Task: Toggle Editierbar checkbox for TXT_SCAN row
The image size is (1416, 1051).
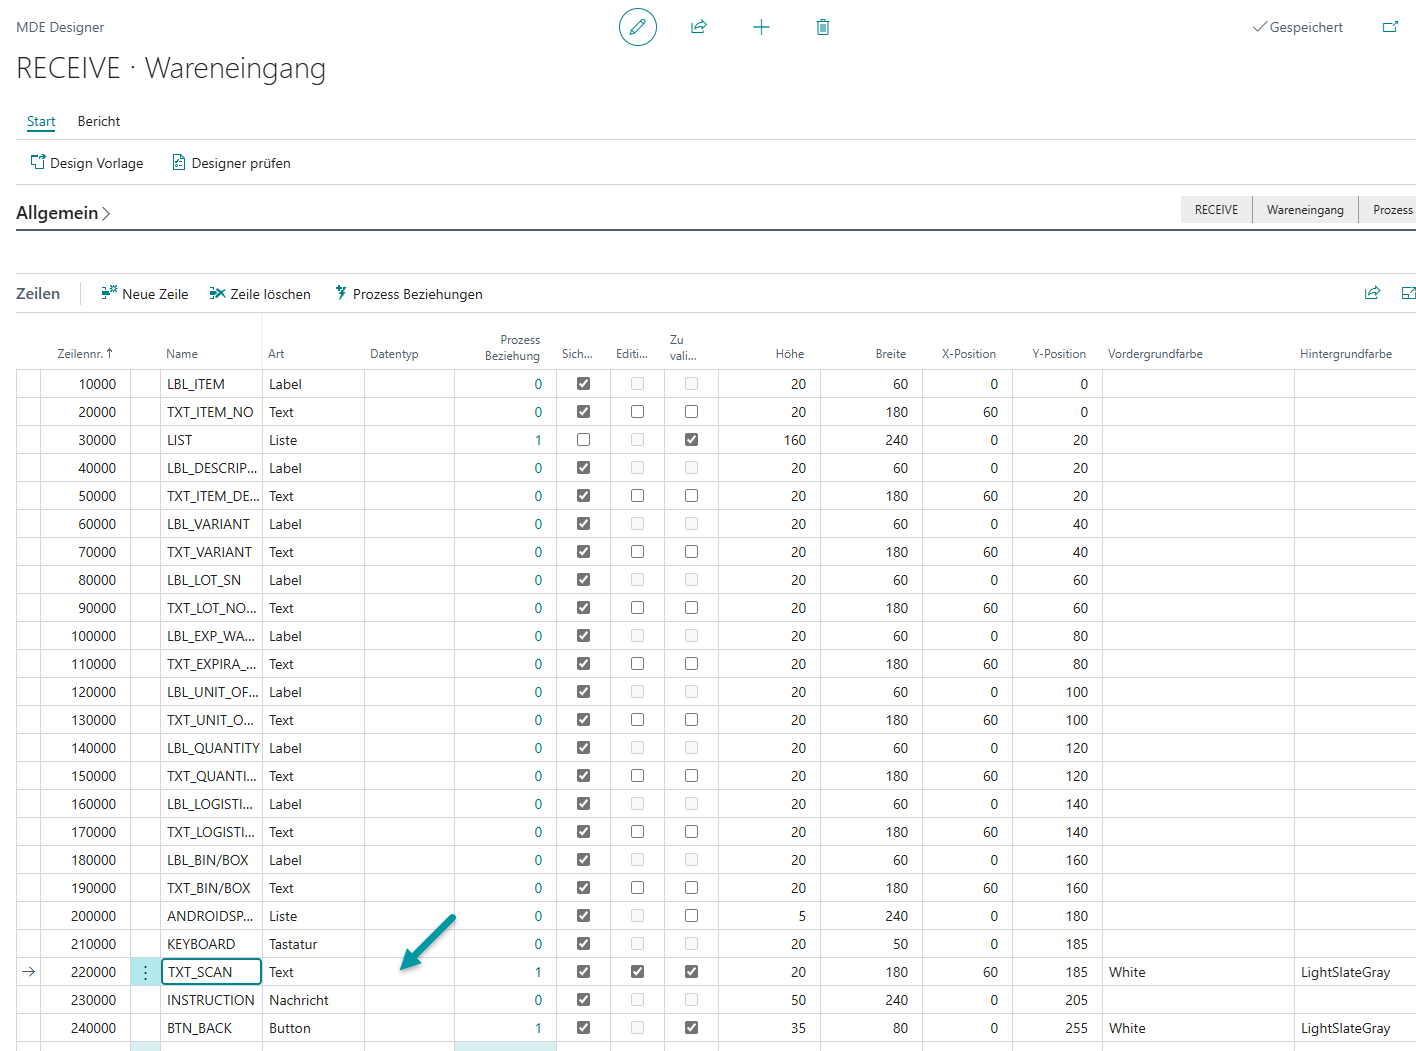Action: point(638,972)
